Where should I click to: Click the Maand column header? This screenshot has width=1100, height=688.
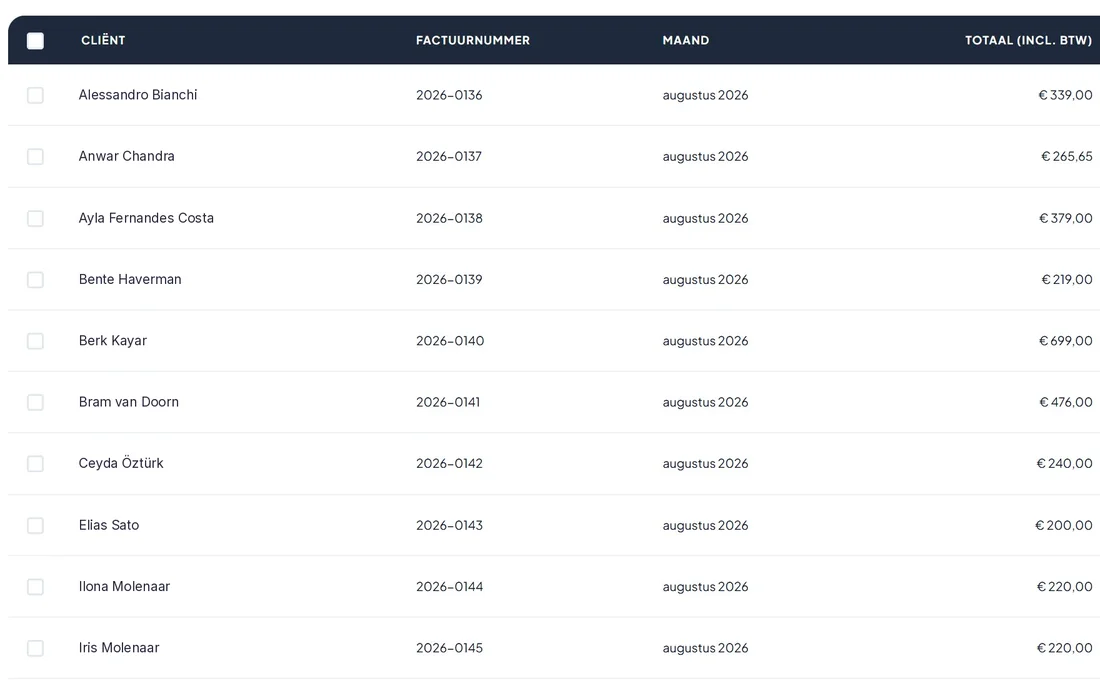(685, 41)
